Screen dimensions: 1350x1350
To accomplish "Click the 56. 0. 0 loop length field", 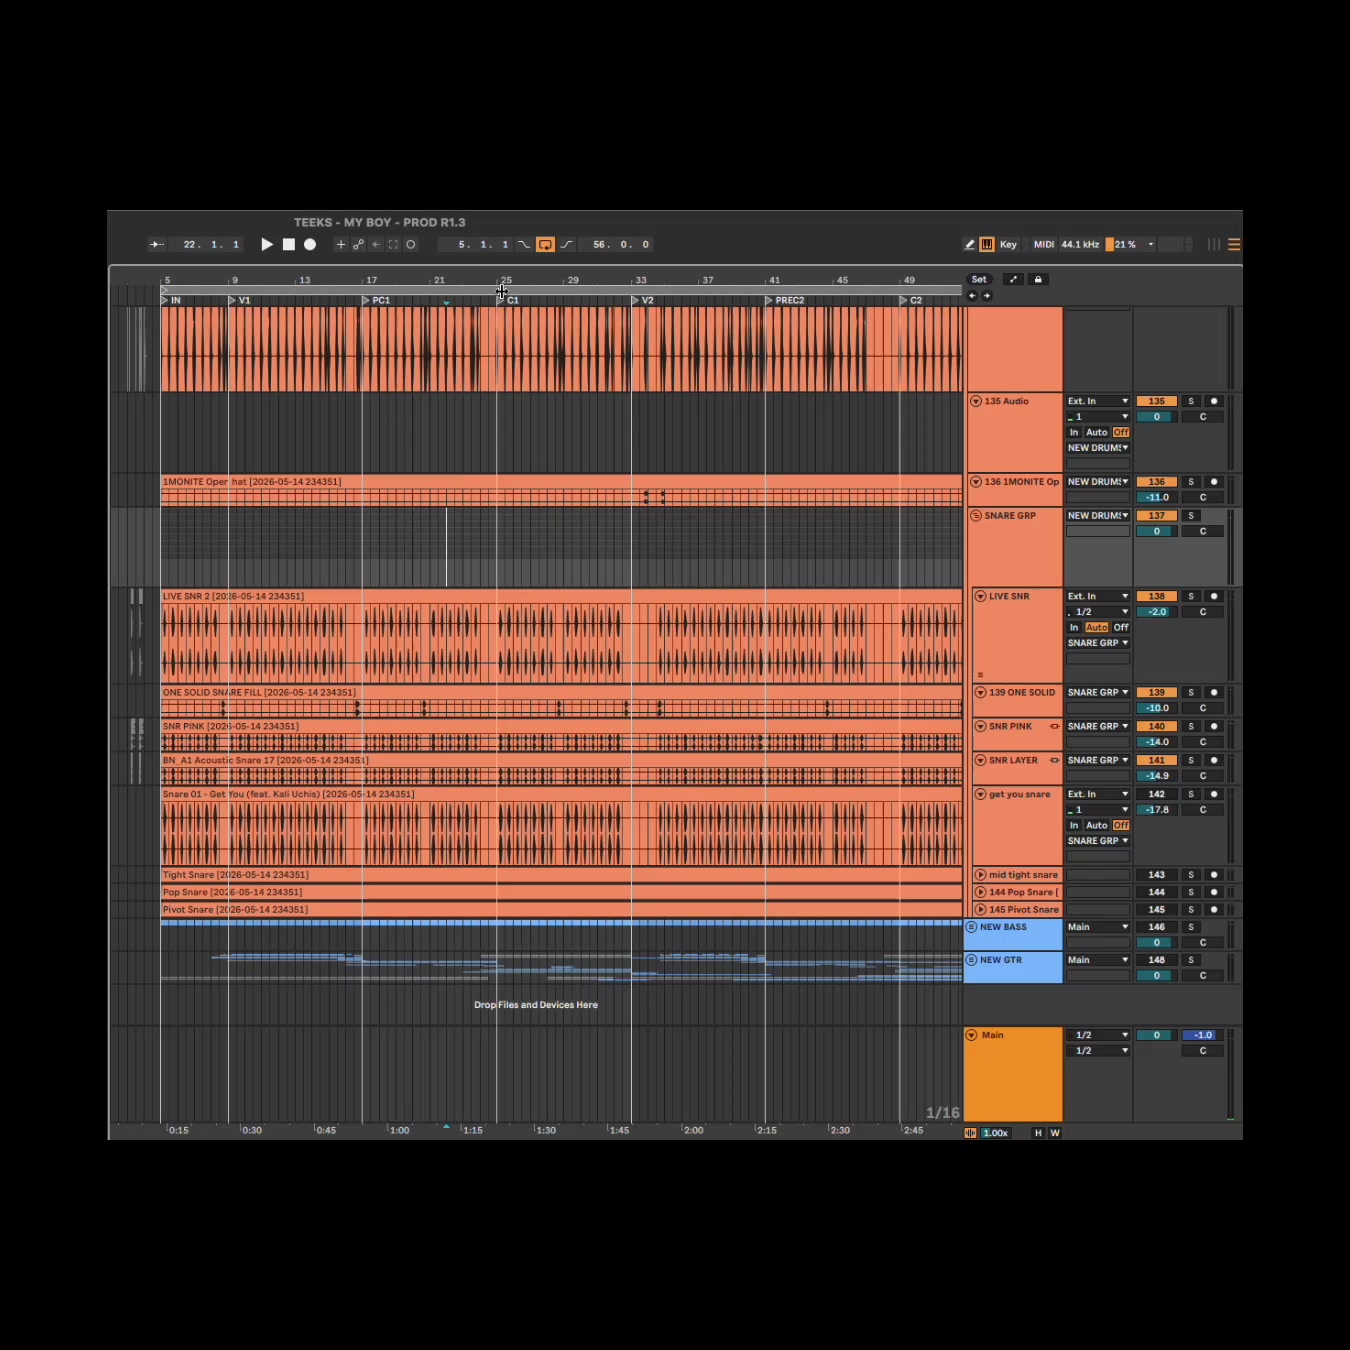I will [x=621, y=244].
